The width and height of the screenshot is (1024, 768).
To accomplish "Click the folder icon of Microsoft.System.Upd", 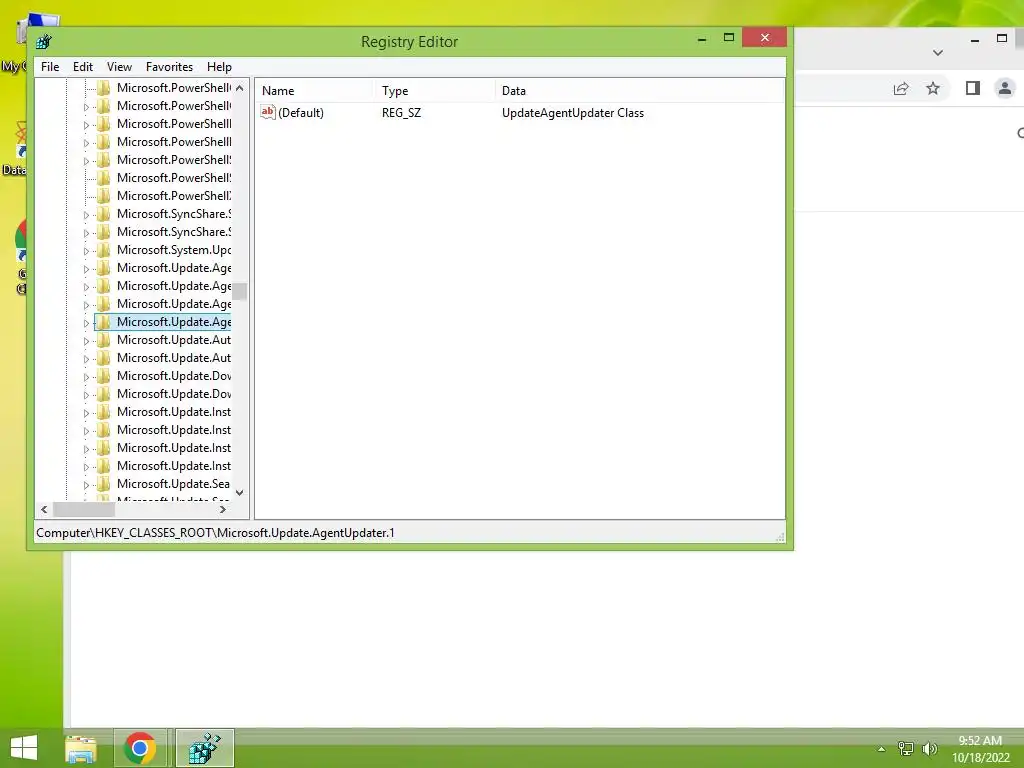I will coord(103,250).
